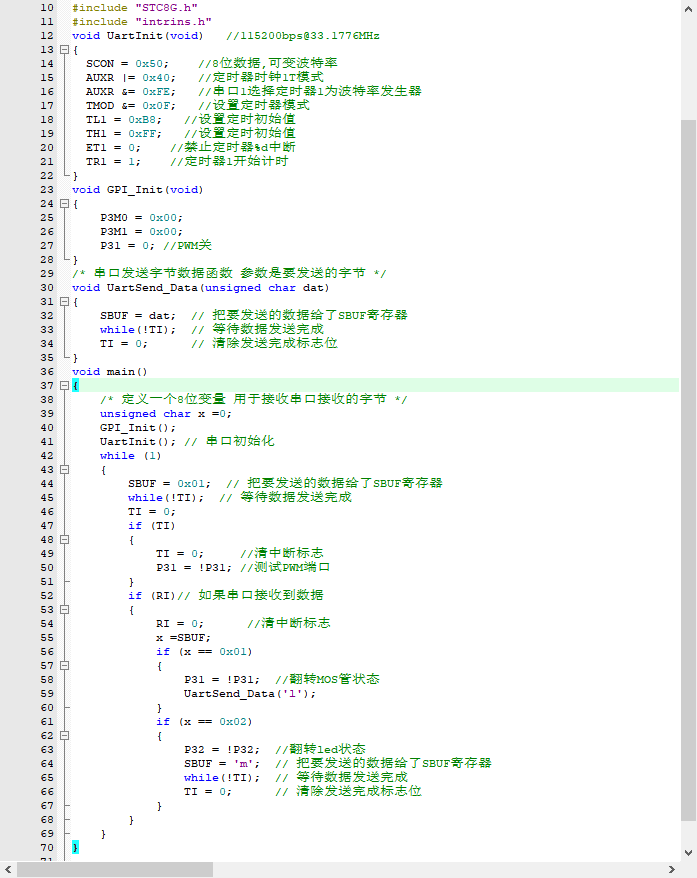Viewport: 697px width, 878px height.
Task: Collapse UartInit function fold at line 13
Action: point(64,49)
